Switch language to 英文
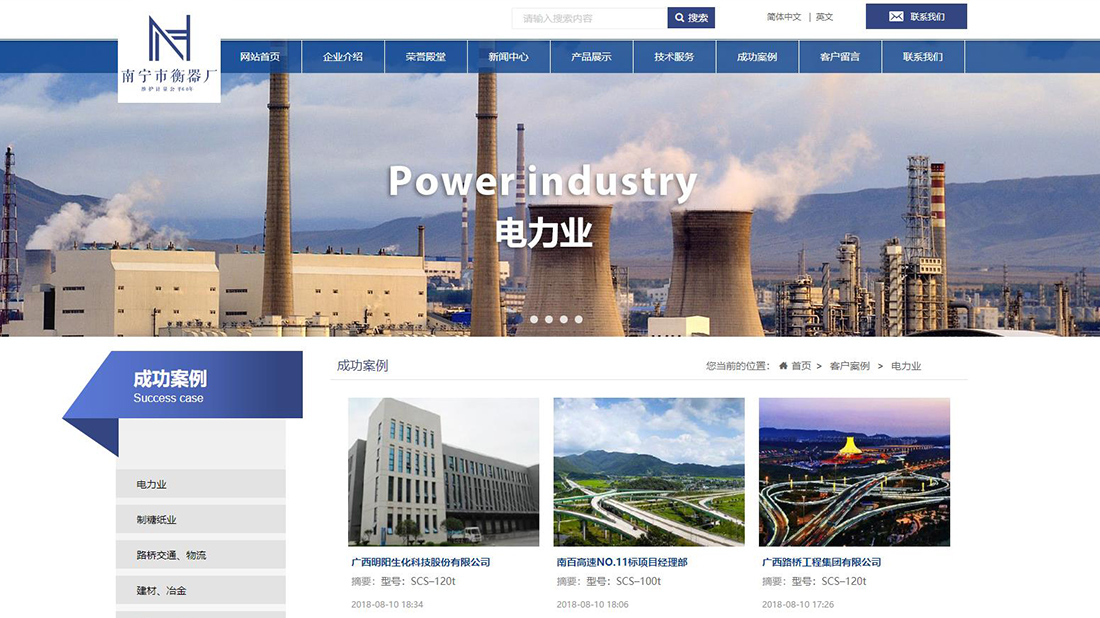1100x618 pixels. (824, 17)
